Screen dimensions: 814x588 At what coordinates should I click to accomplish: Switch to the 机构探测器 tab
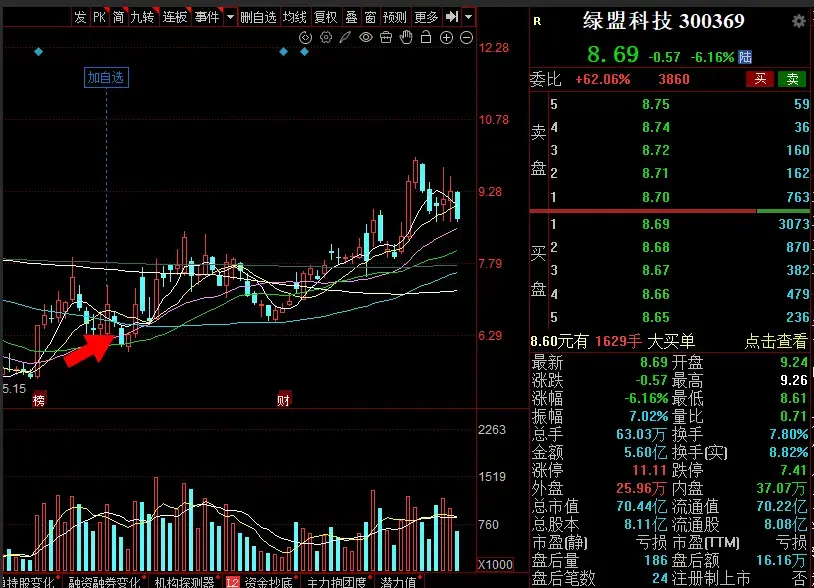coord(184,582)
